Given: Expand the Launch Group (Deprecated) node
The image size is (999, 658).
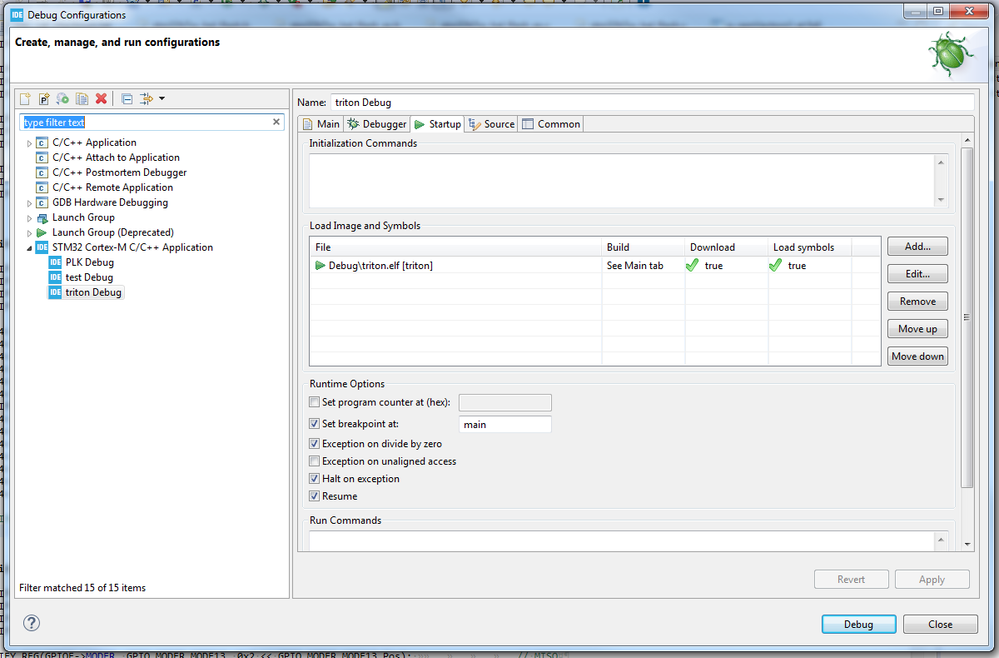Looking at the screenshot, I should pyautogui.click(x=29, y=233).
